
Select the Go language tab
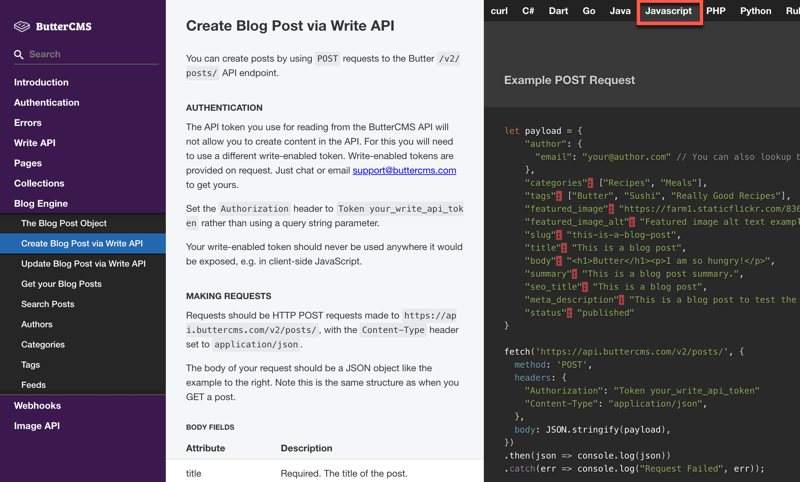pos(589,11)
